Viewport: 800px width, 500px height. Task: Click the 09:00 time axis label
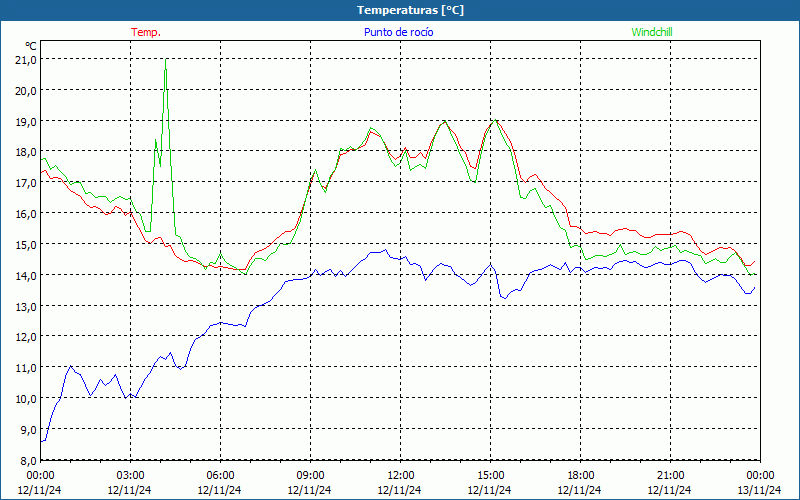coord(310,476)
